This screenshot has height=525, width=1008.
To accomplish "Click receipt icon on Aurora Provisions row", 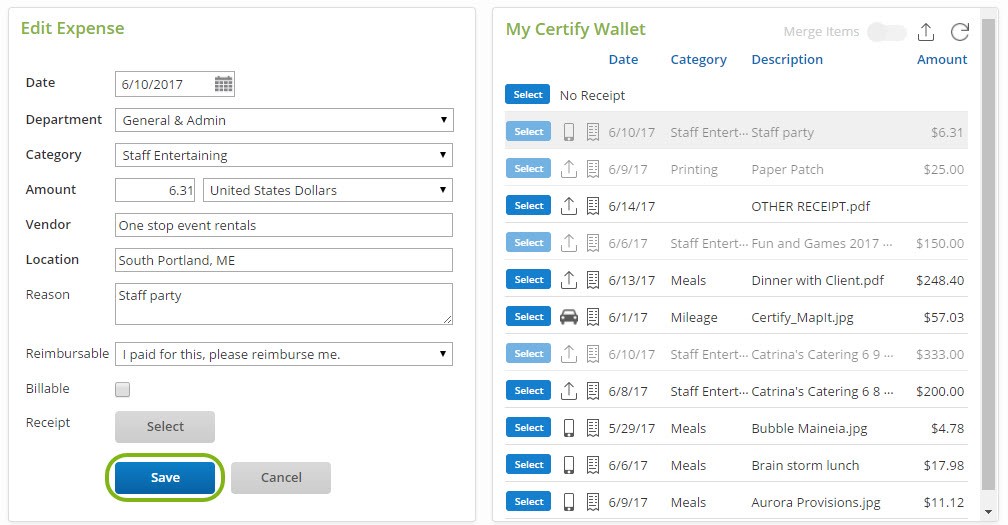I will tap(593, 502).
